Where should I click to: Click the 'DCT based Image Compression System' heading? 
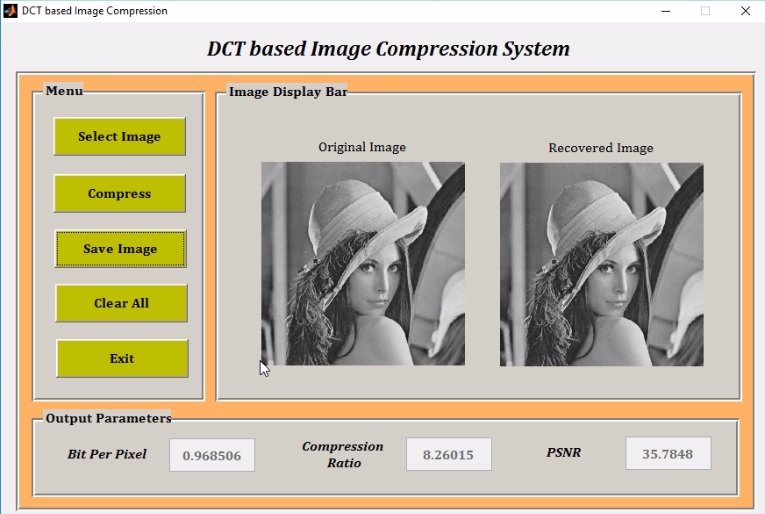388,49
